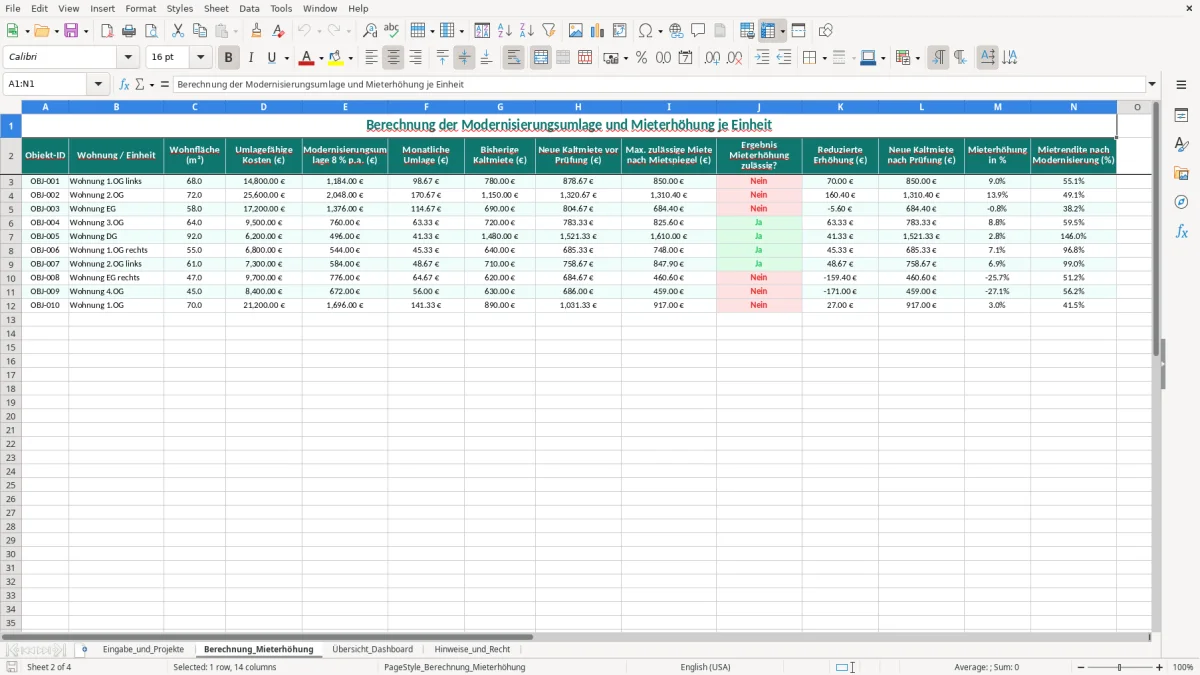Insert a hyperlink

coord(677,31)
